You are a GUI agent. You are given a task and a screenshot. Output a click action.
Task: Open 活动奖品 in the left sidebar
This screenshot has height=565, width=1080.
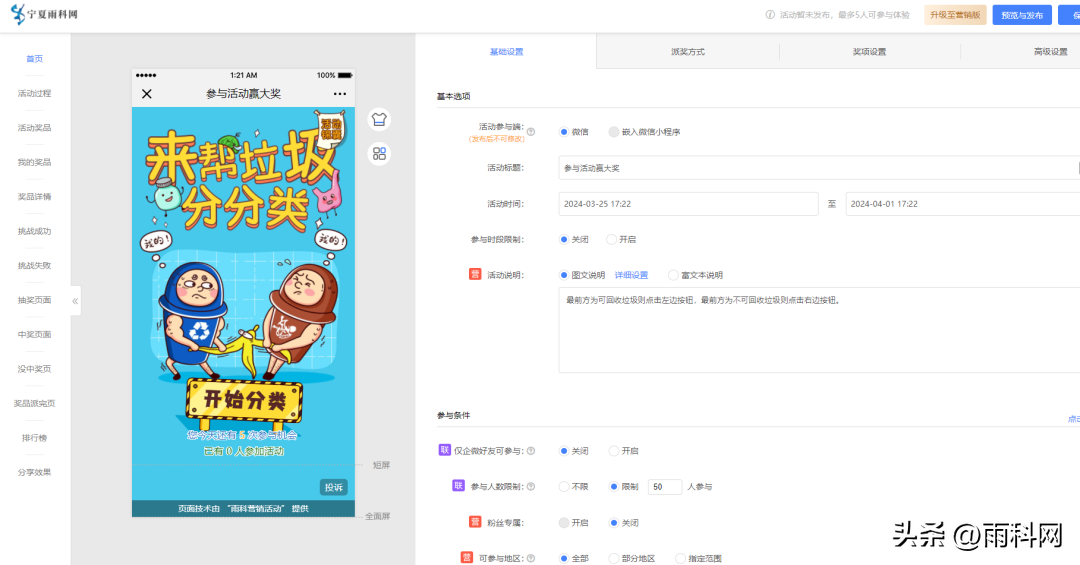coord(34,128)
